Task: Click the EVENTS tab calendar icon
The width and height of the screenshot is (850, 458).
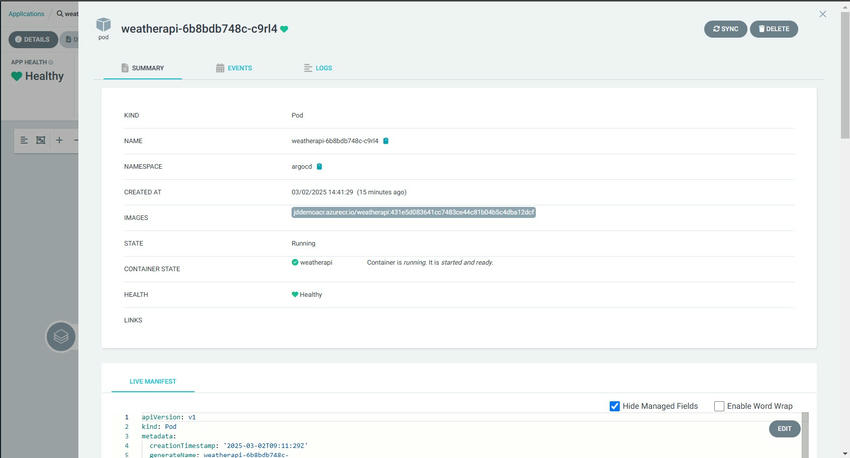Action: tap(220, 68)
